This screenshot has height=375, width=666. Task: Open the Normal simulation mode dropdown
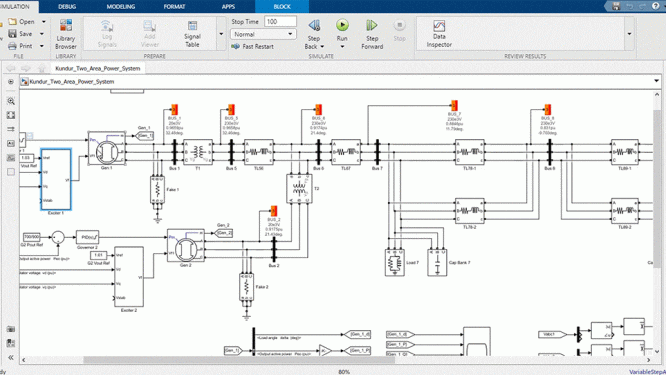[x=263, y=34]
